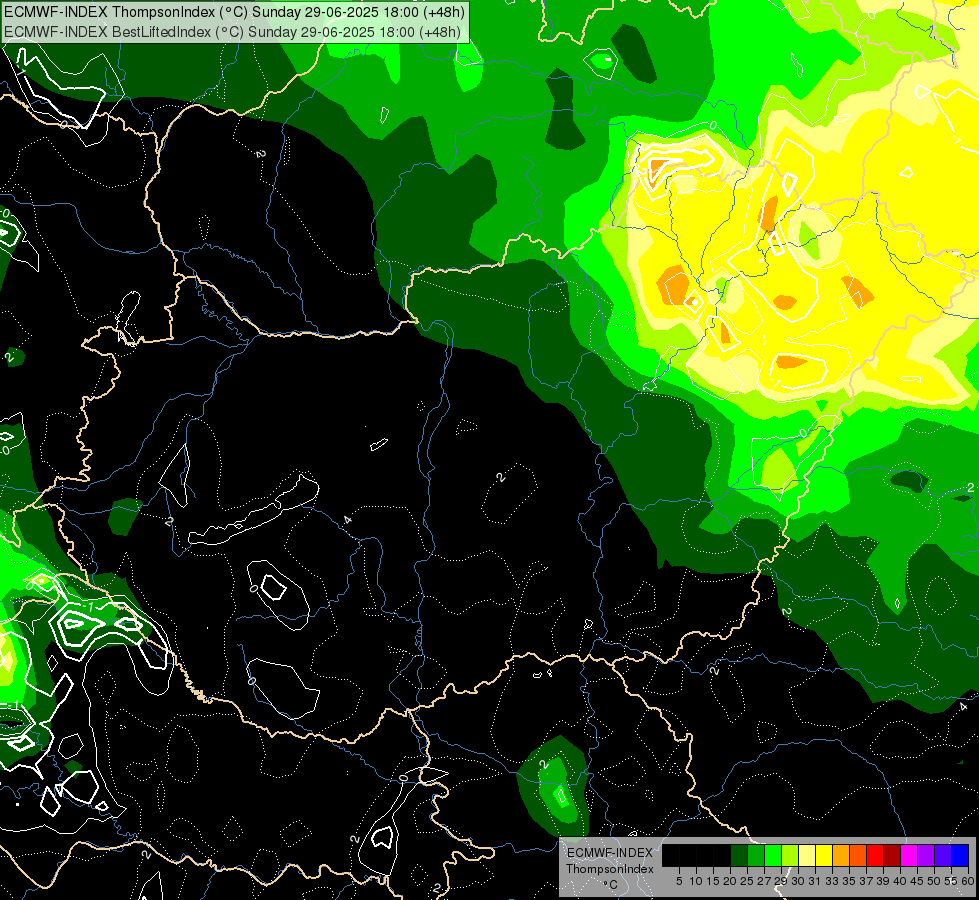Click legend tick value '40'

(900, 881)
